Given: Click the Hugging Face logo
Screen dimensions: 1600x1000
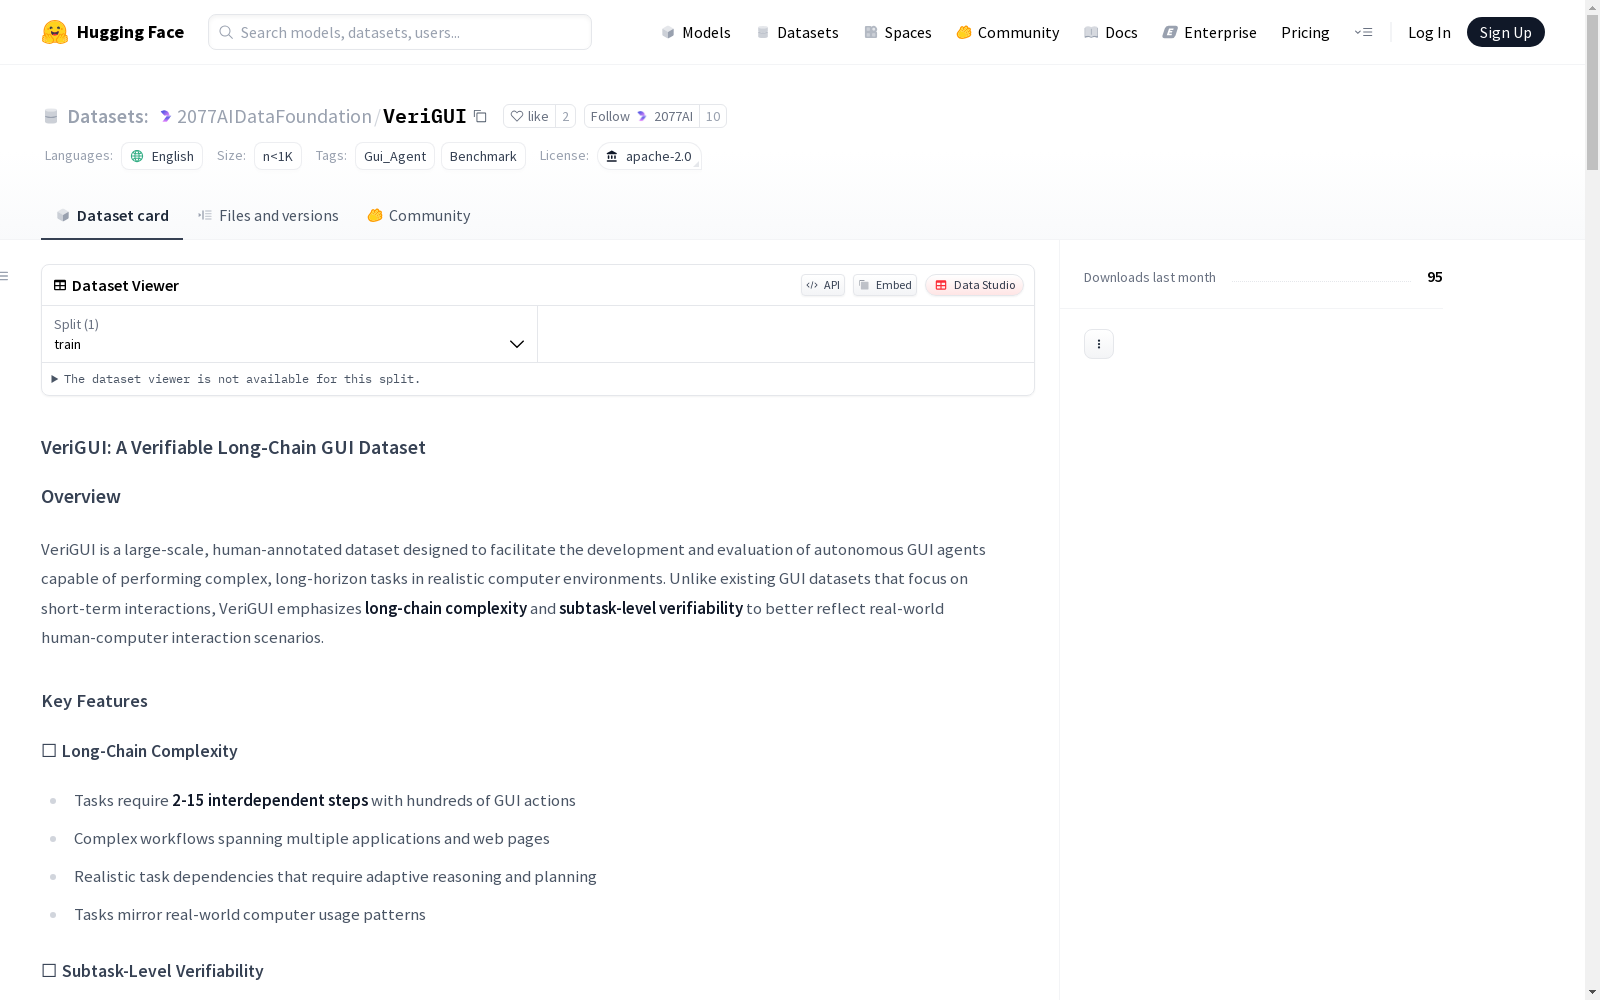Looking at the screenshot, I should [113, 32].
